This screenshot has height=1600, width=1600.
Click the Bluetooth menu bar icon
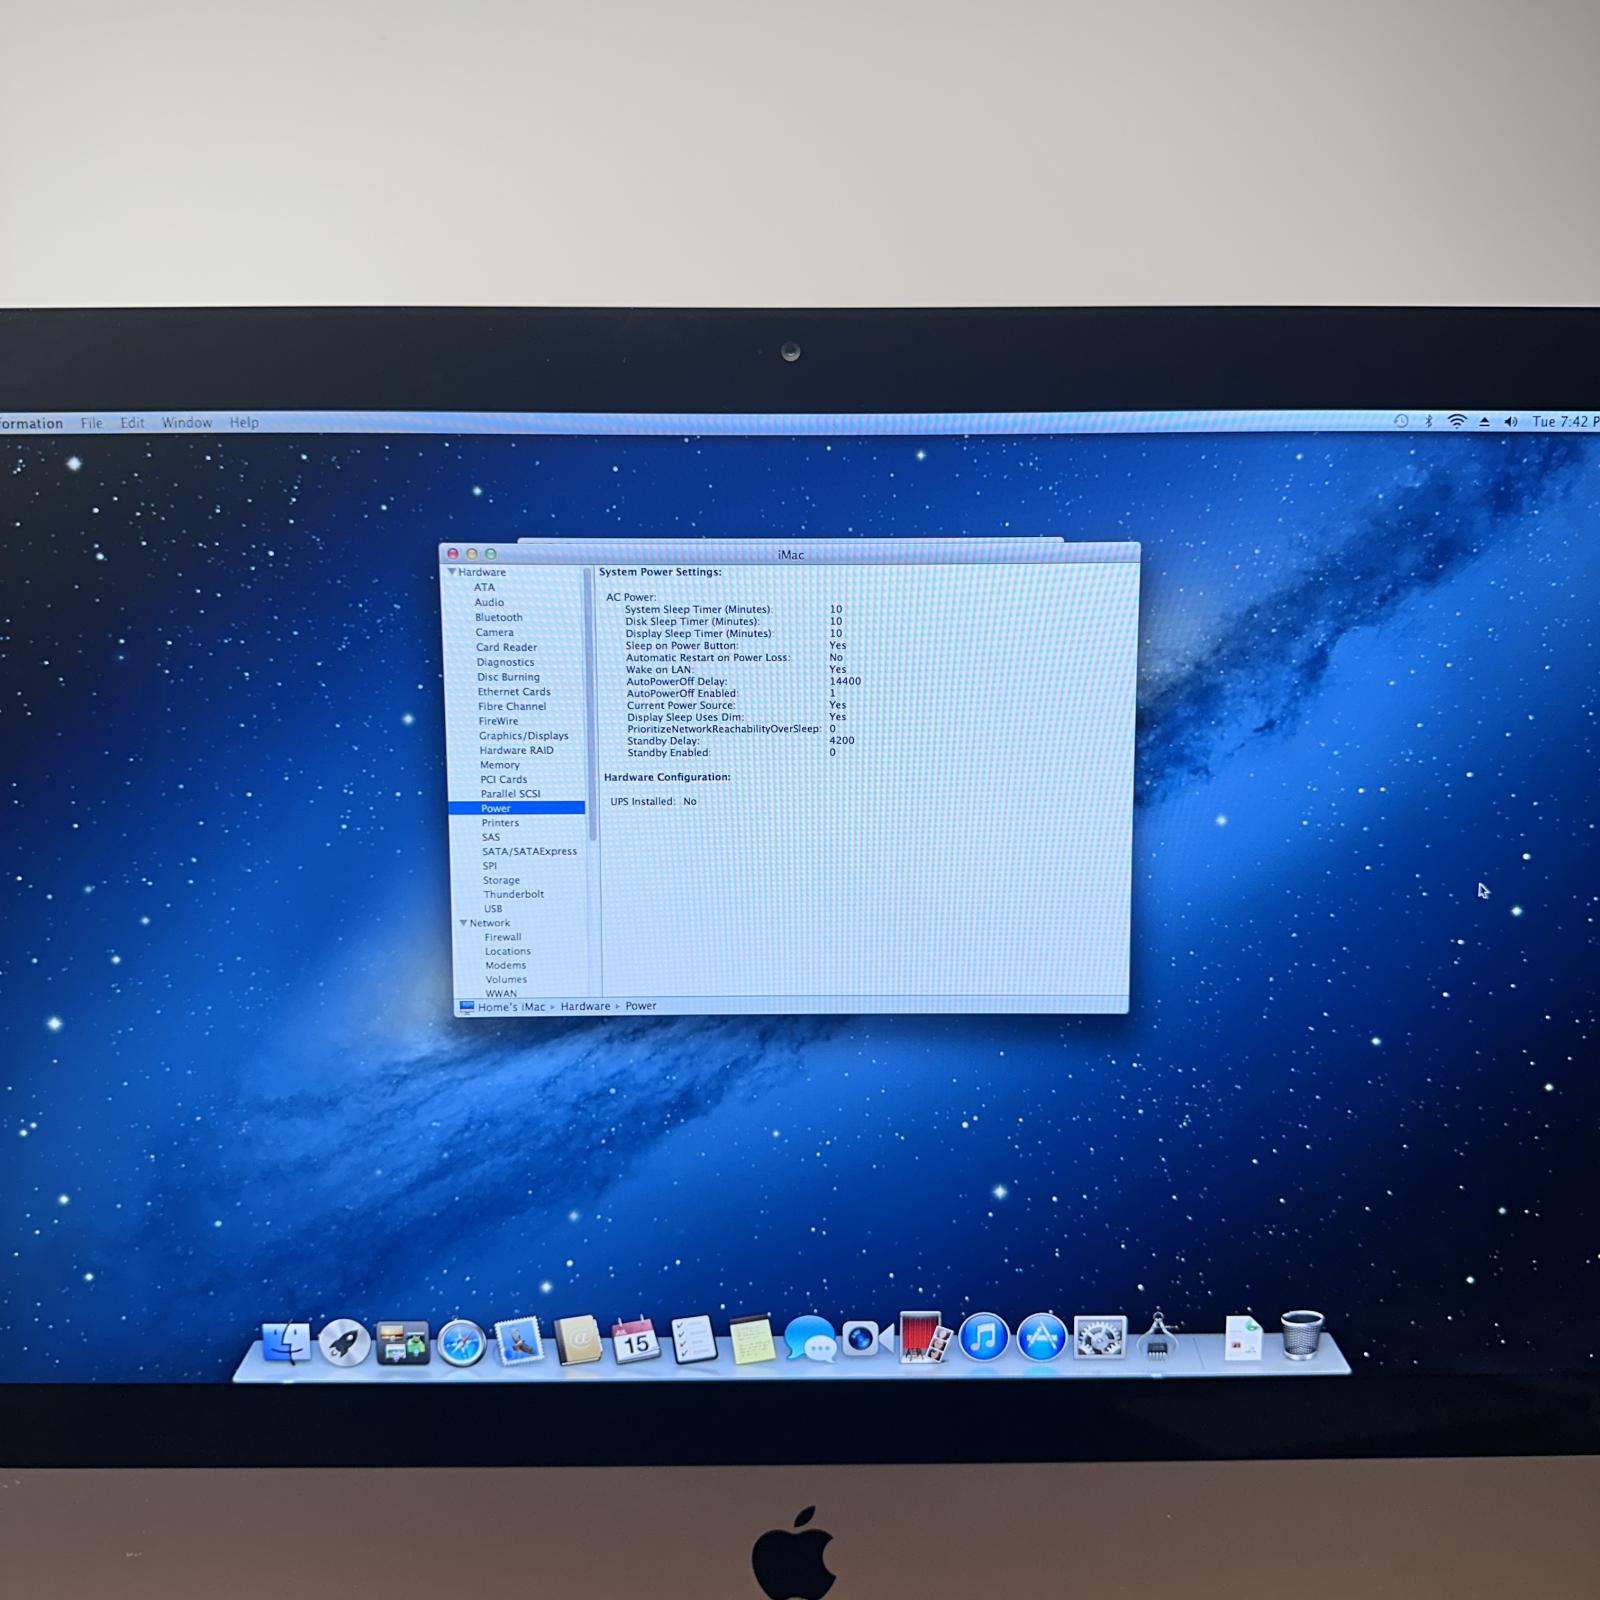tap(1428, 422)
